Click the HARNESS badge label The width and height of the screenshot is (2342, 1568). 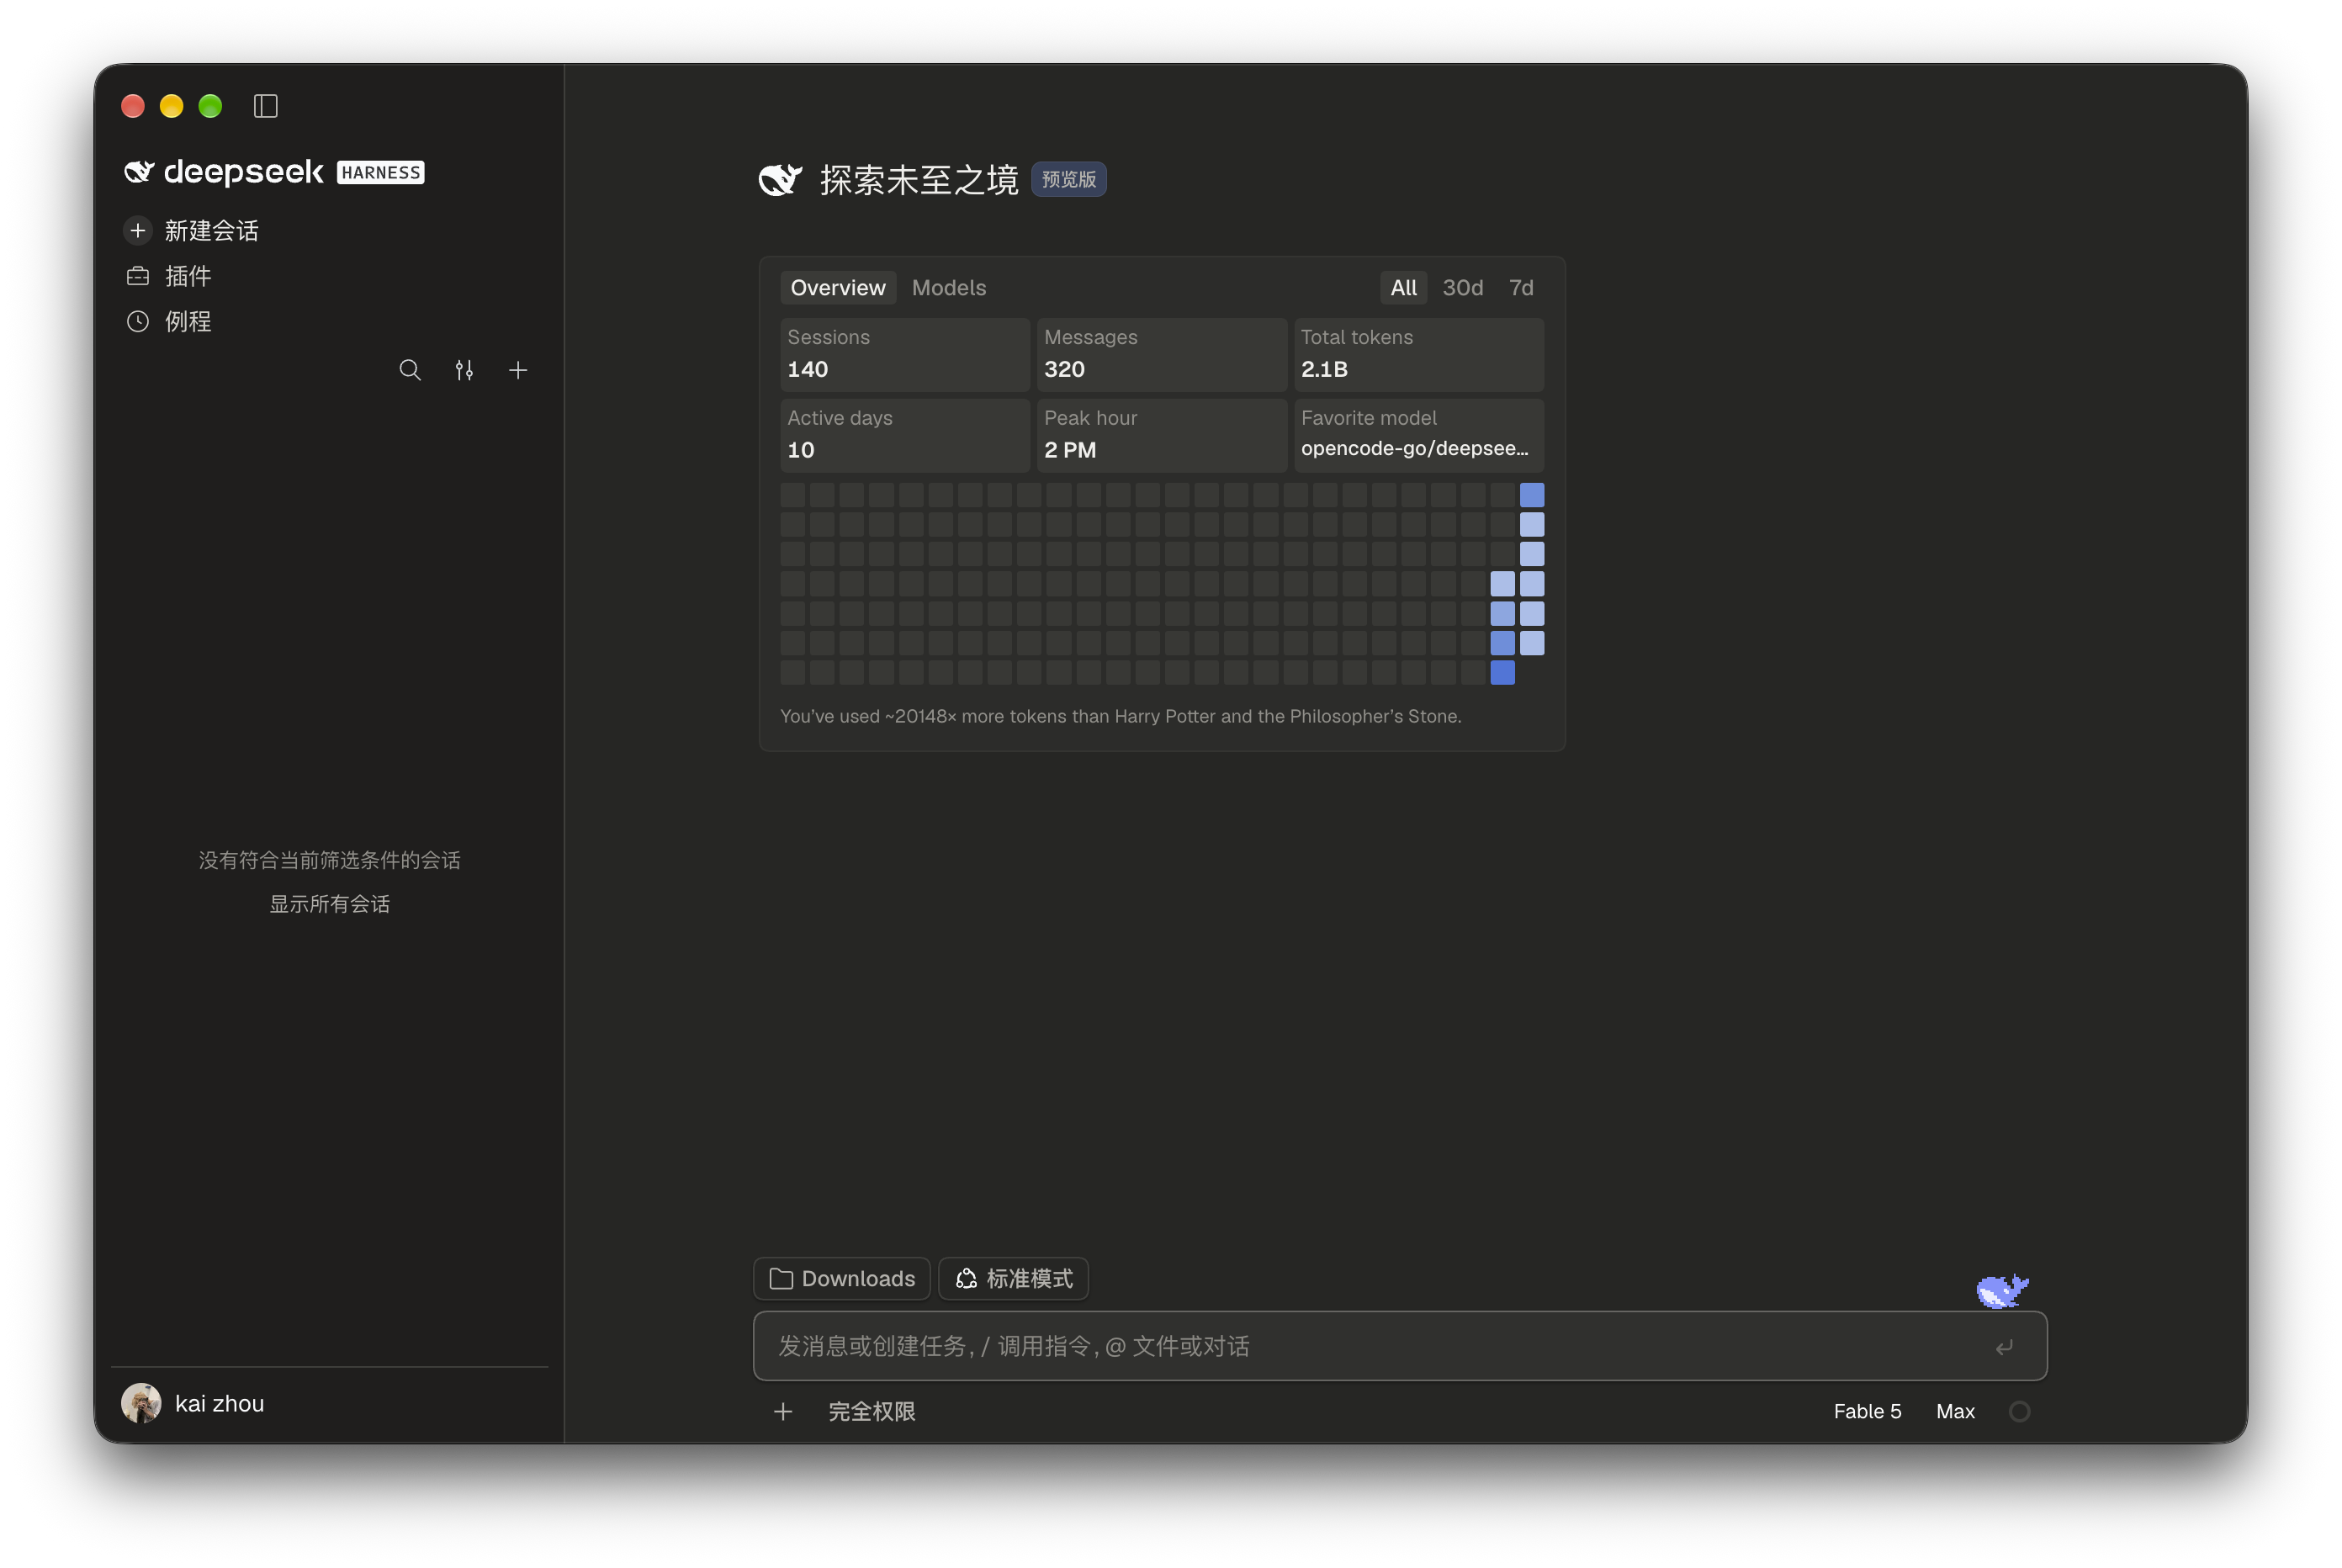[x=380, y=172]
